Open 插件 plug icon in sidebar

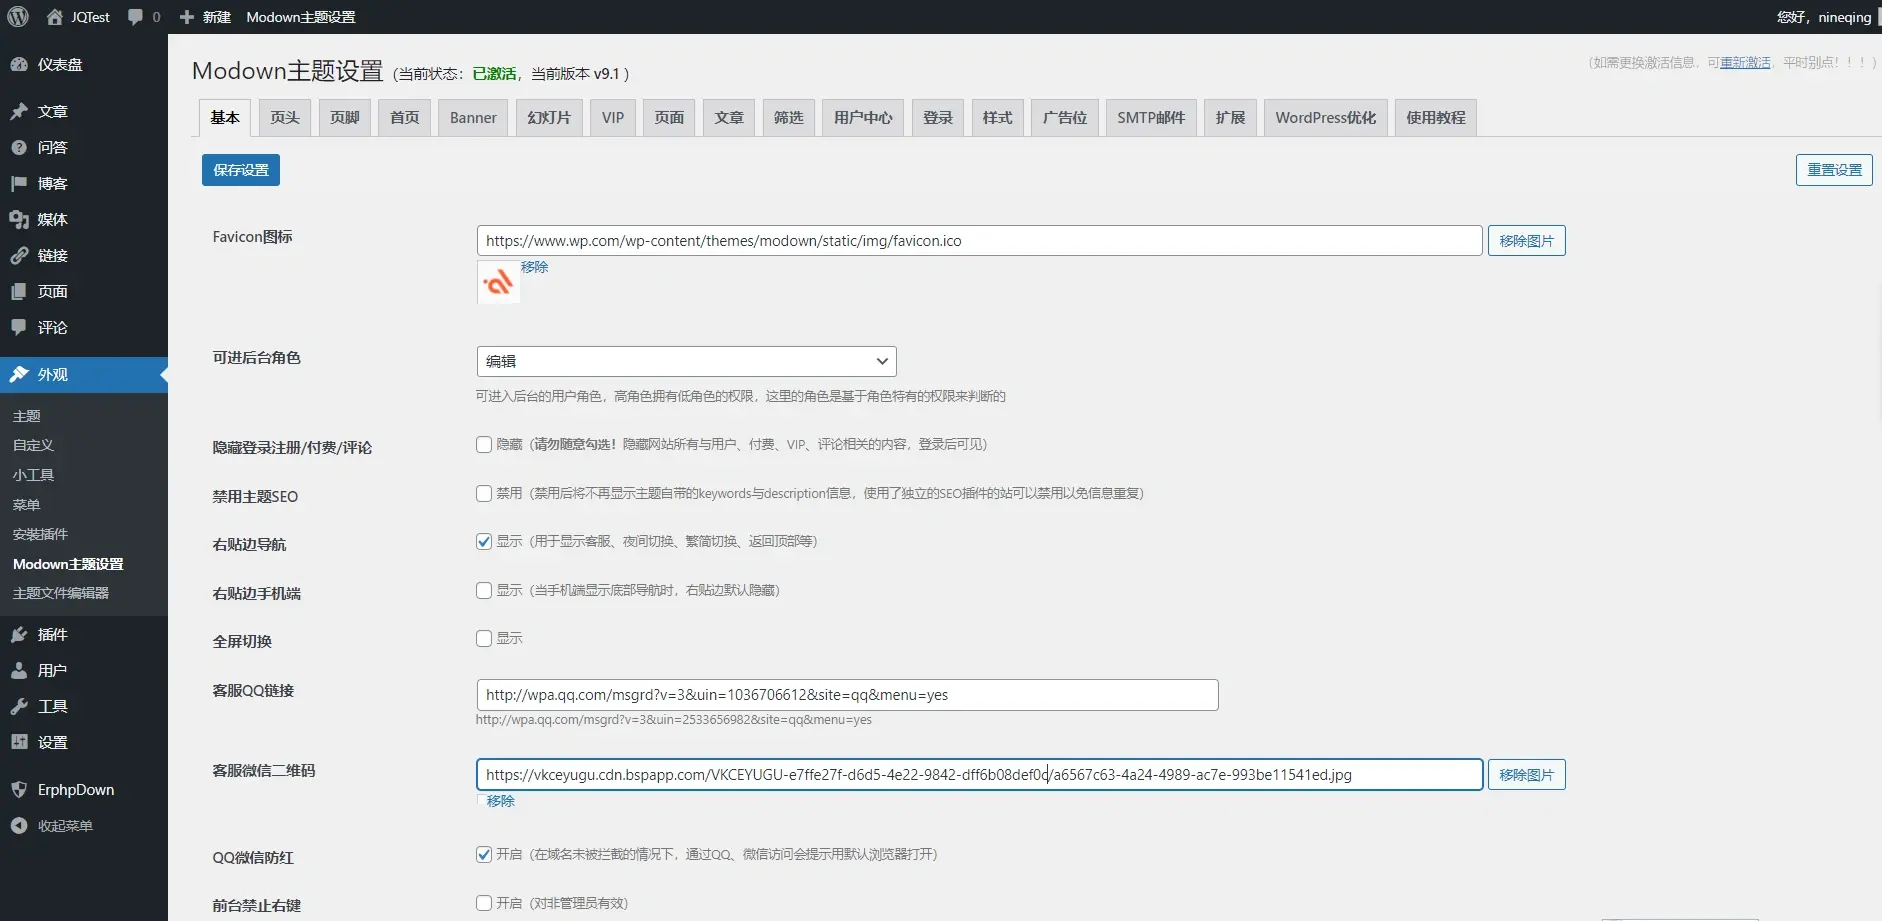coord(19,634)
